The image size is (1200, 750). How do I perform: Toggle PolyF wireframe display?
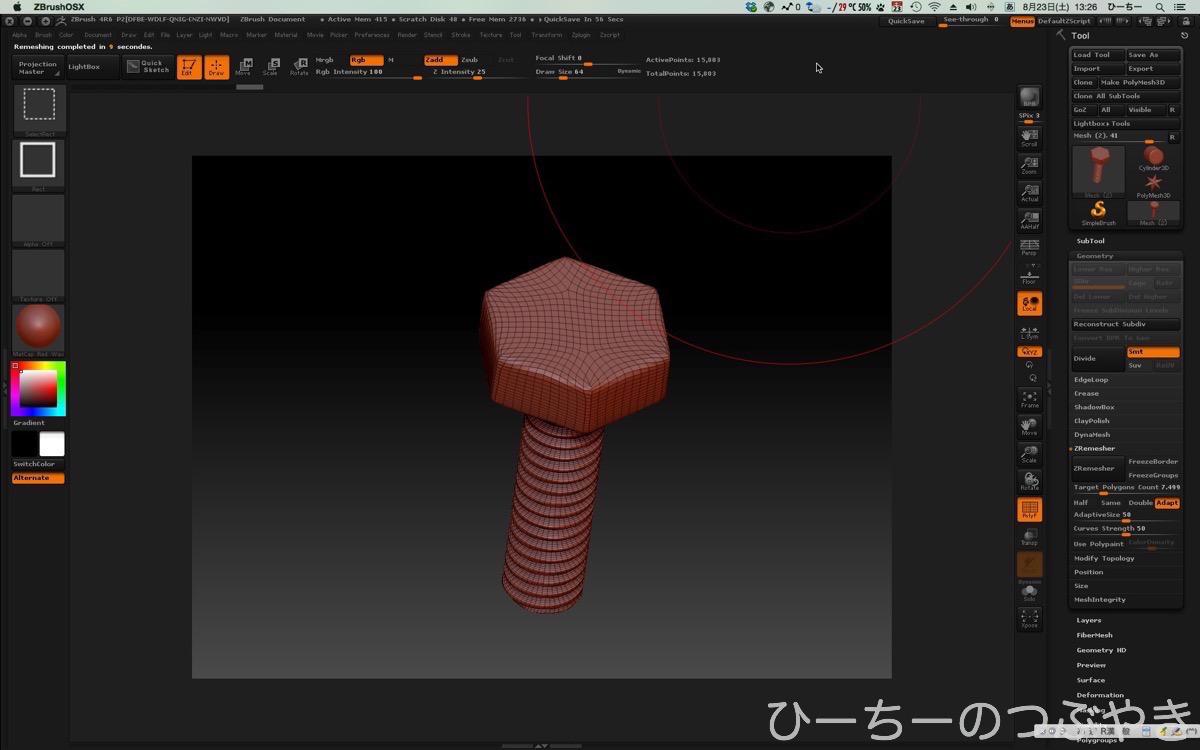click(x=1029, y=510)
